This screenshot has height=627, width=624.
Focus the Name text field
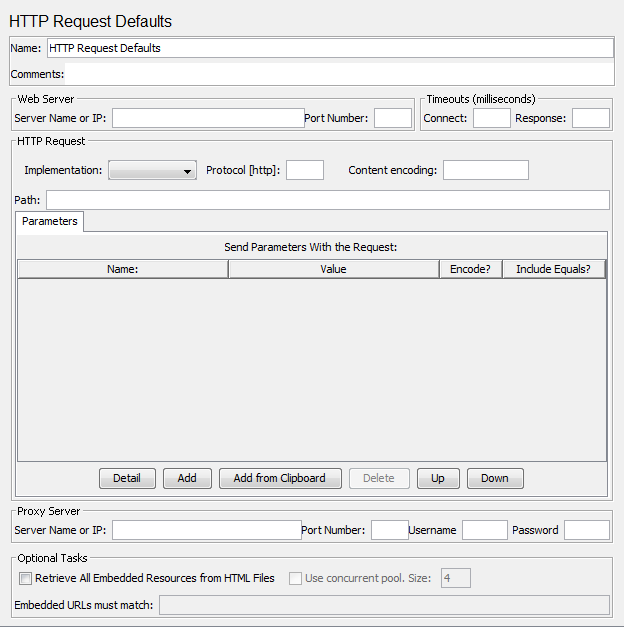click(x=330, y=48)
